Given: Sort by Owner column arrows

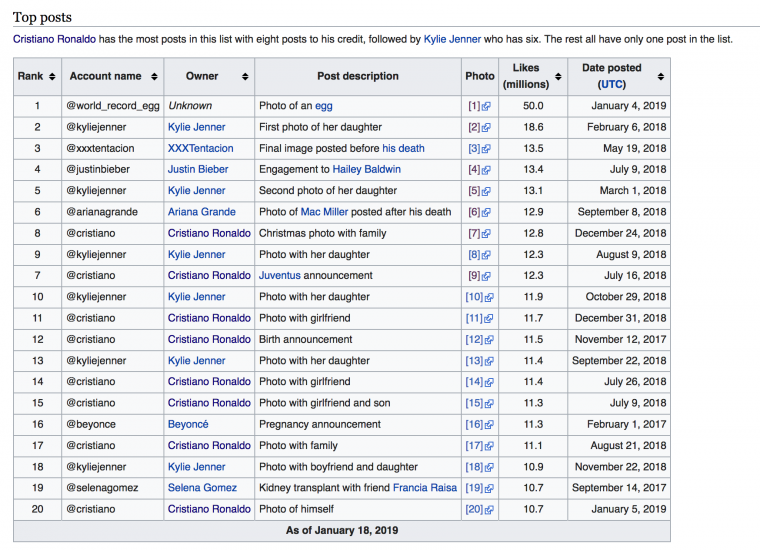Looking at the screenshot, I should click(245, 77).
